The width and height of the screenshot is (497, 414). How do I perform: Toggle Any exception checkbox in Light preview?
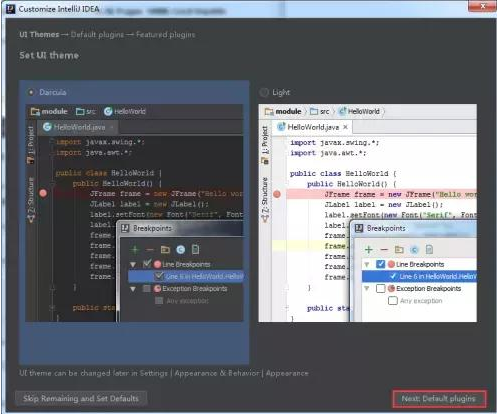[393, 301]
